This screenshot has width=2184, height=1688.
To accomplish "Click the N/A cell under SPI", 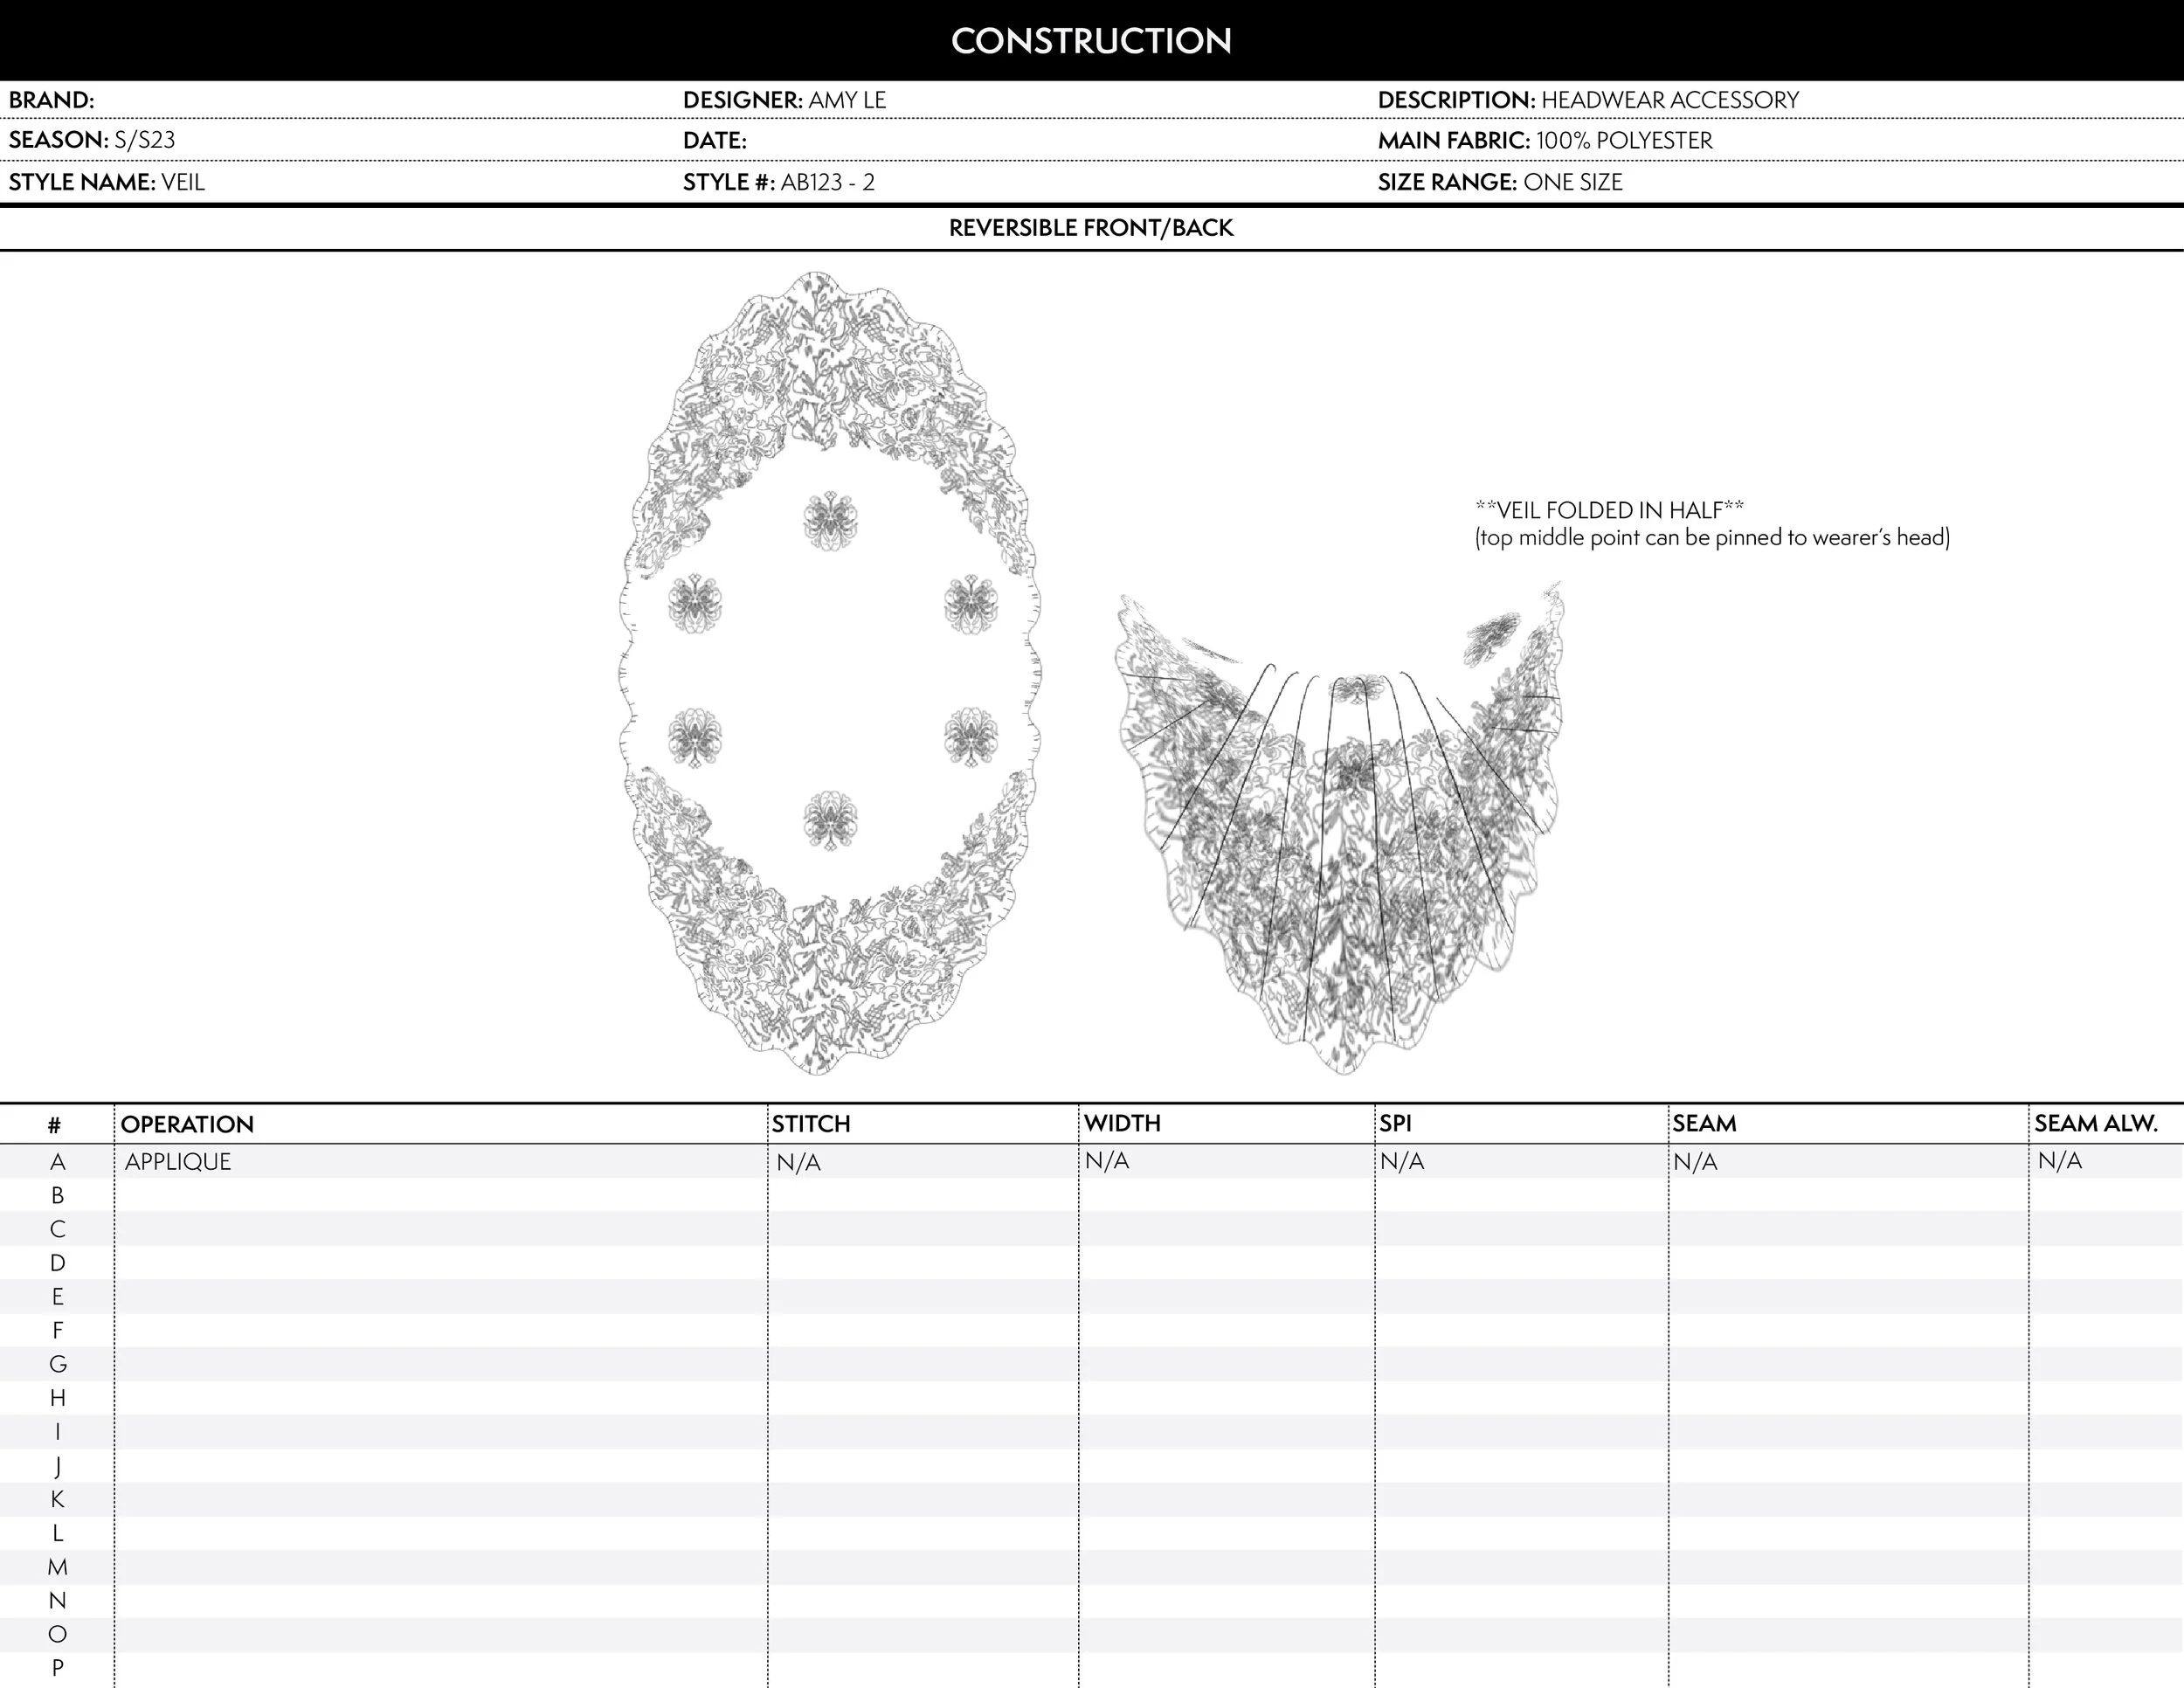I will click(1402, 1162).
